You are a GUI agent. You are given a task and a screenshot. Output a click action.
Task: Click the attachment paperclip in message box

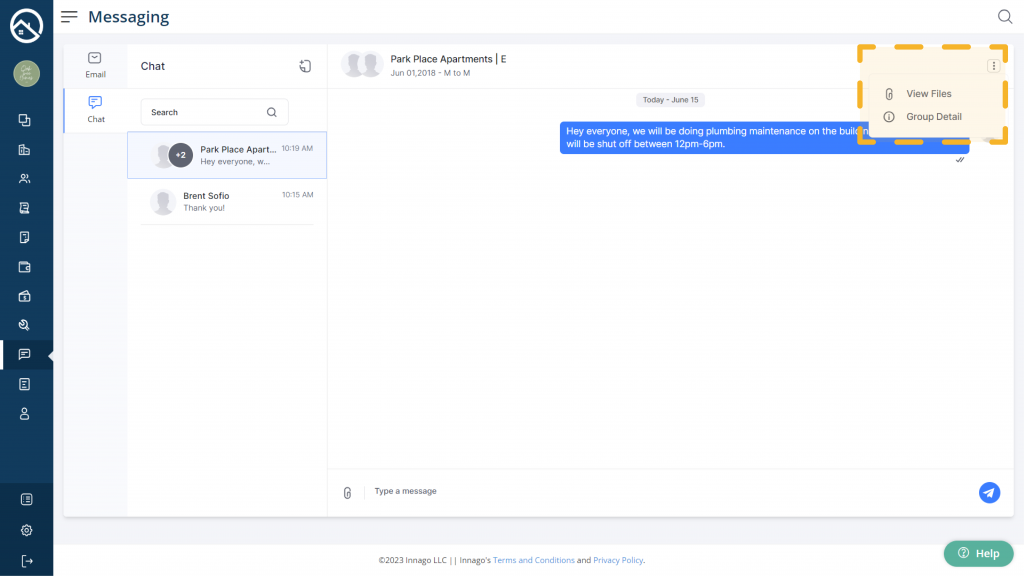347,493
